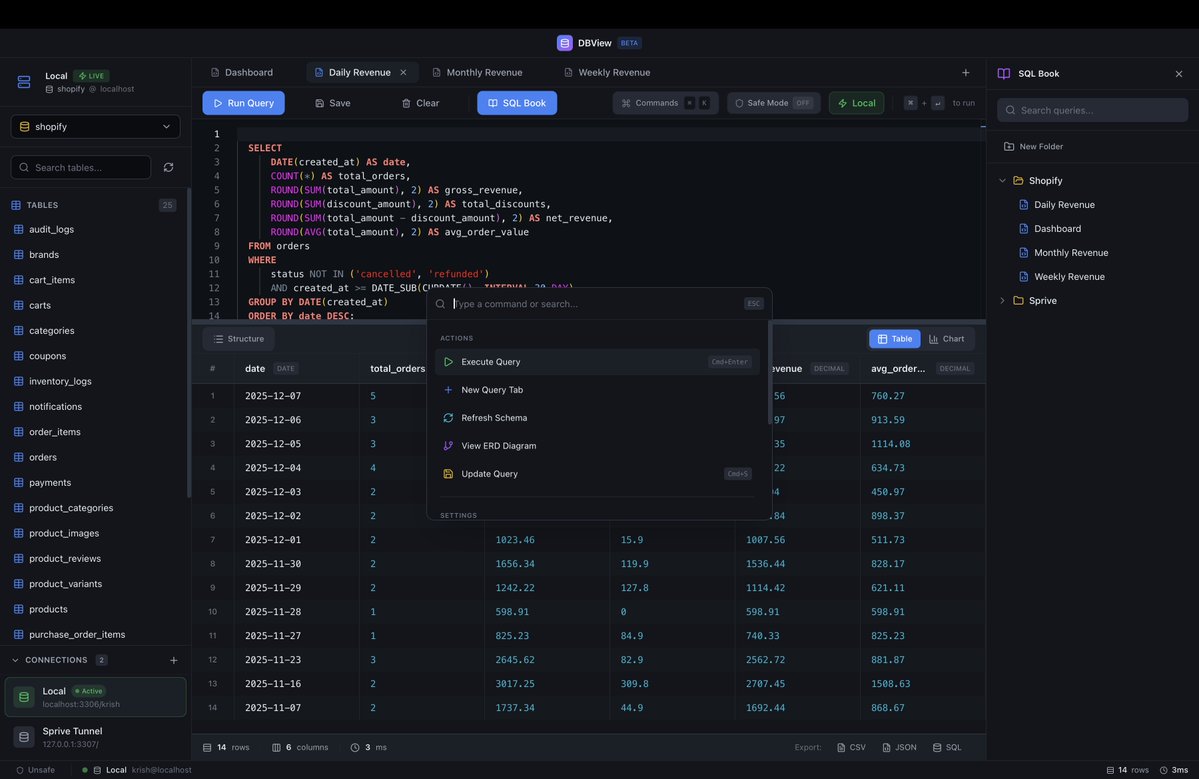Refresh the tables list in the sidebar
The width and height of the screenshot is (1199, 779).
tap(168, 167)
